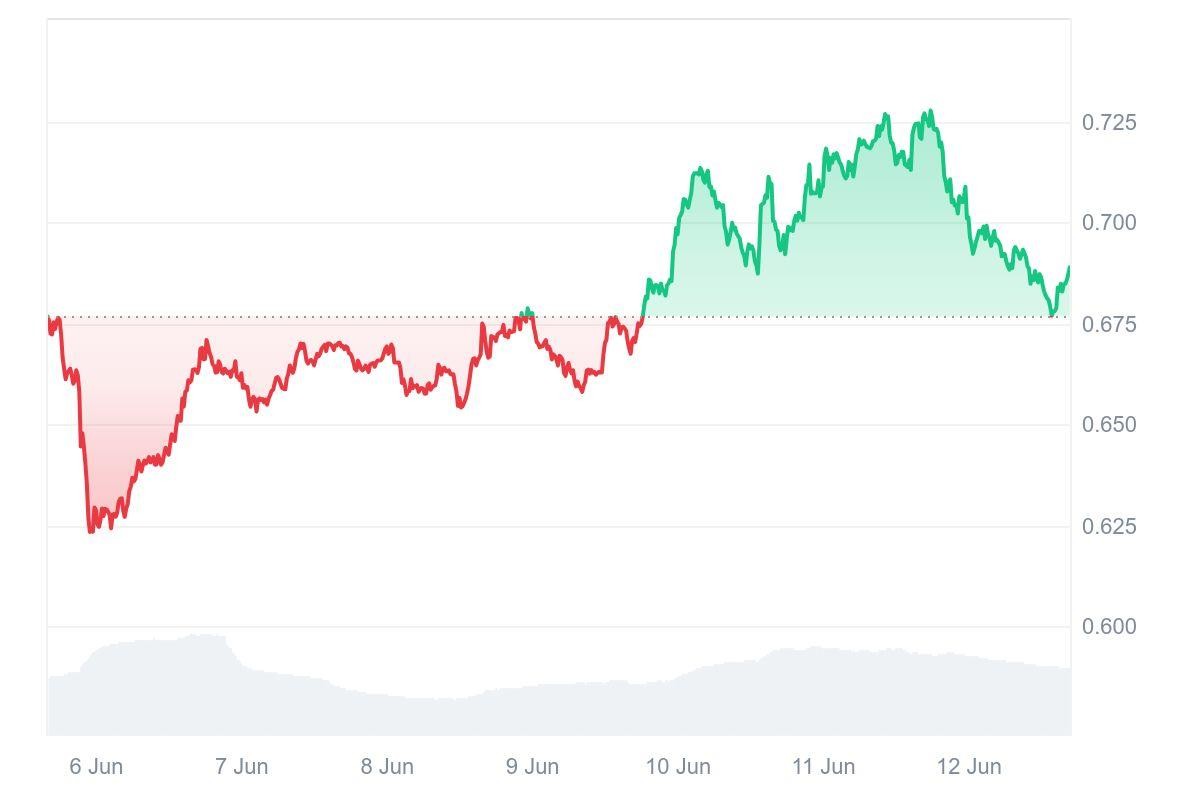Click the lowest dip of the red line
The width and height of the screenshot is (1200, 800).
click(x=91, y=531)
